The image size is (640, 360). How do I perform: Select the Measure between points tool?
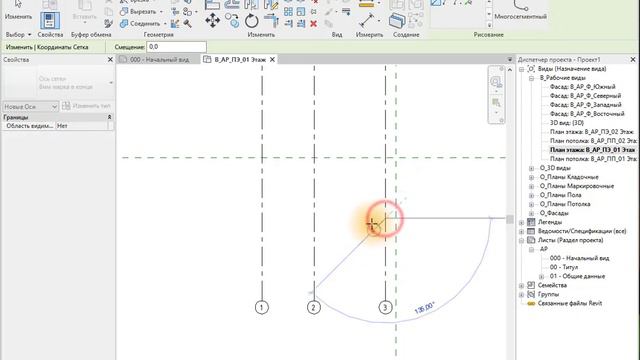point(367,20)
